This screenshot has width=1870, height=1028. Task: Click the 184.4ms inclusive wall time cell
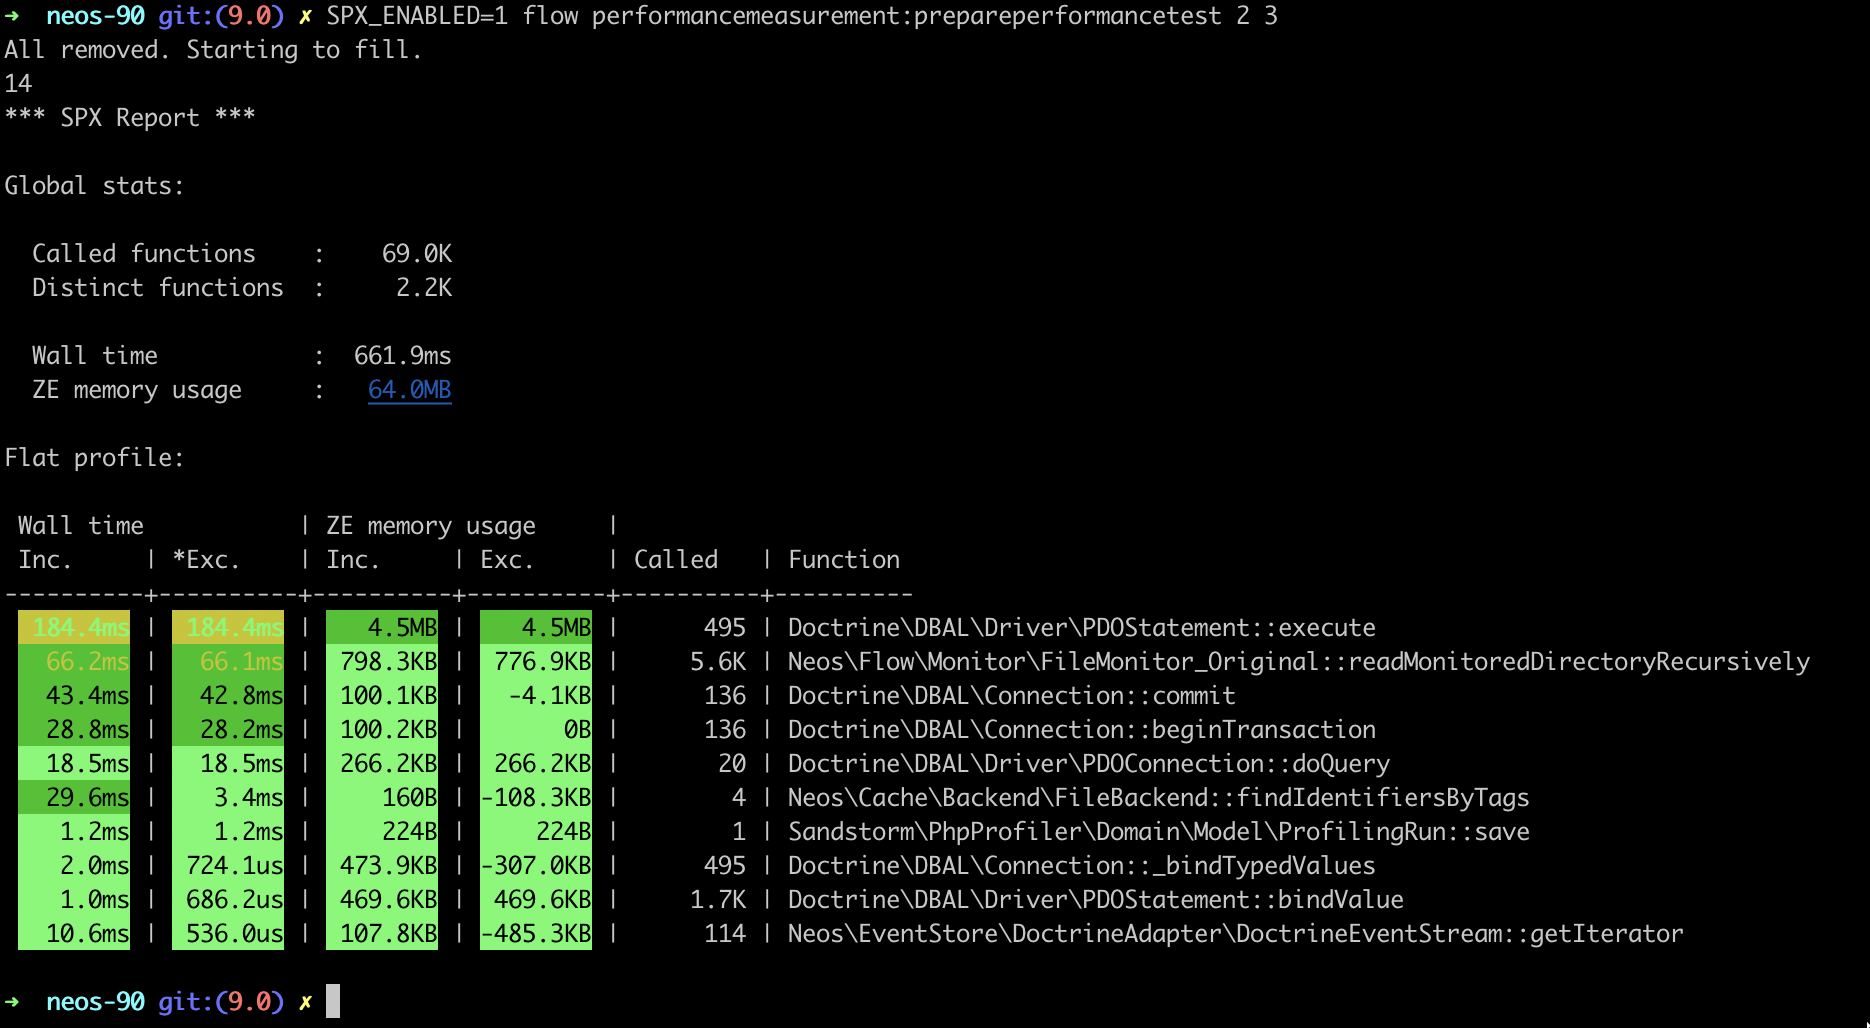pyautogui.click(x=74, y=627)
